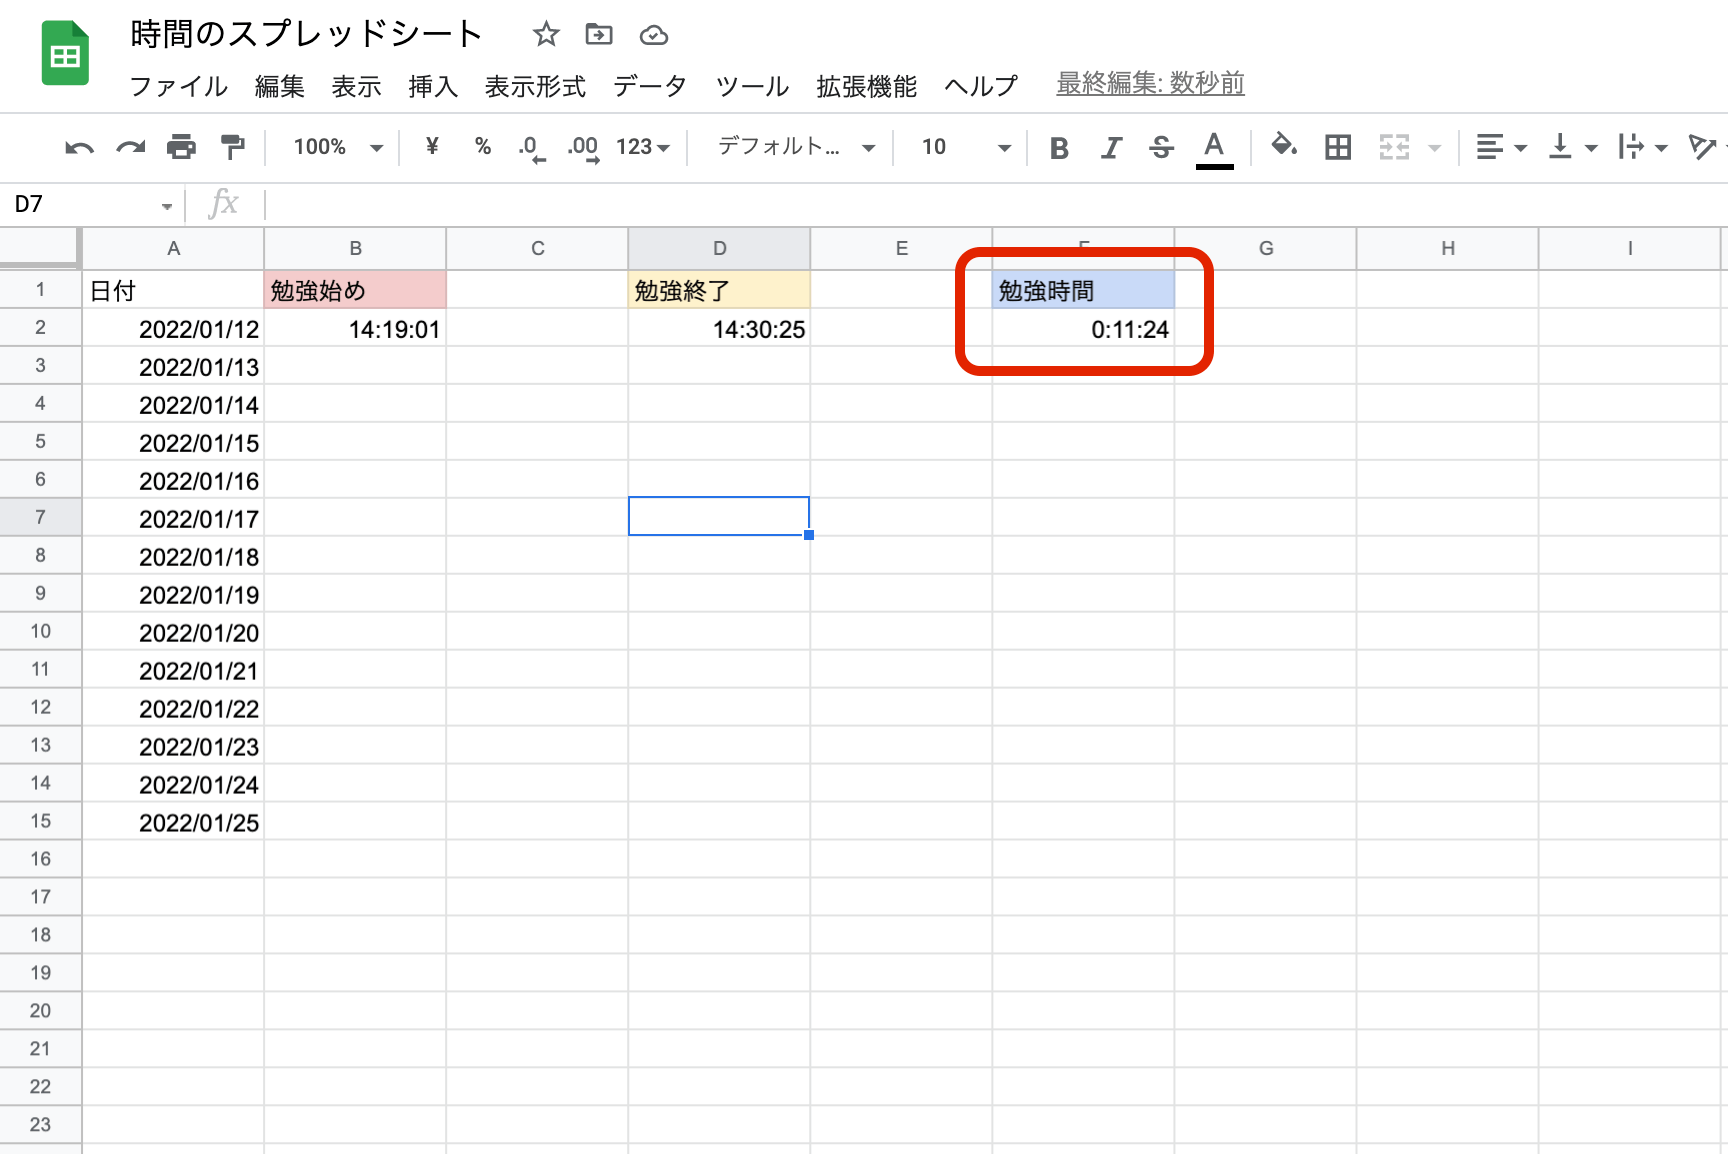Select the date cell 2022/01/25
This screenshot has height=1154, width=1728.
[173, 822]
